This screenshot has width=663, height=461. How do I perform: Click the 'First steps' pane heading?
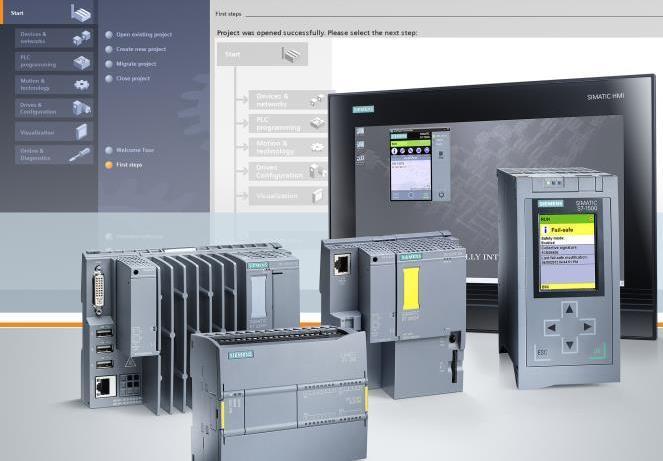click(228, 14)
